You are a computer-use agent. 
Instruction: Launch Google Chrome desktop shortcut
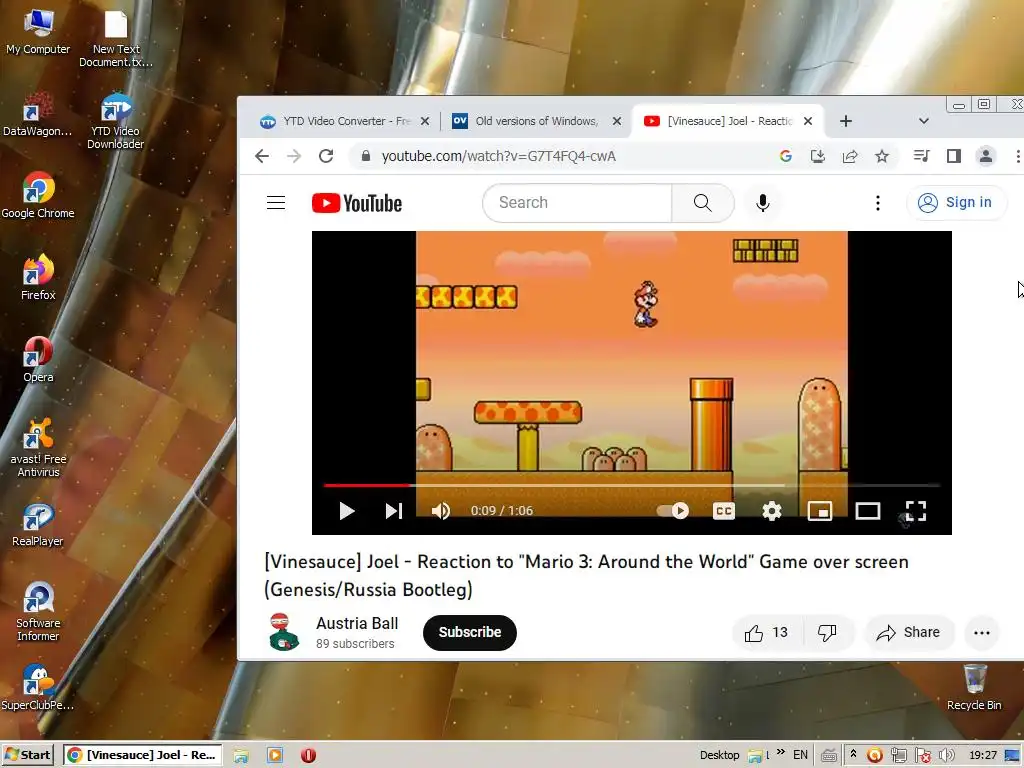(38, 195)
